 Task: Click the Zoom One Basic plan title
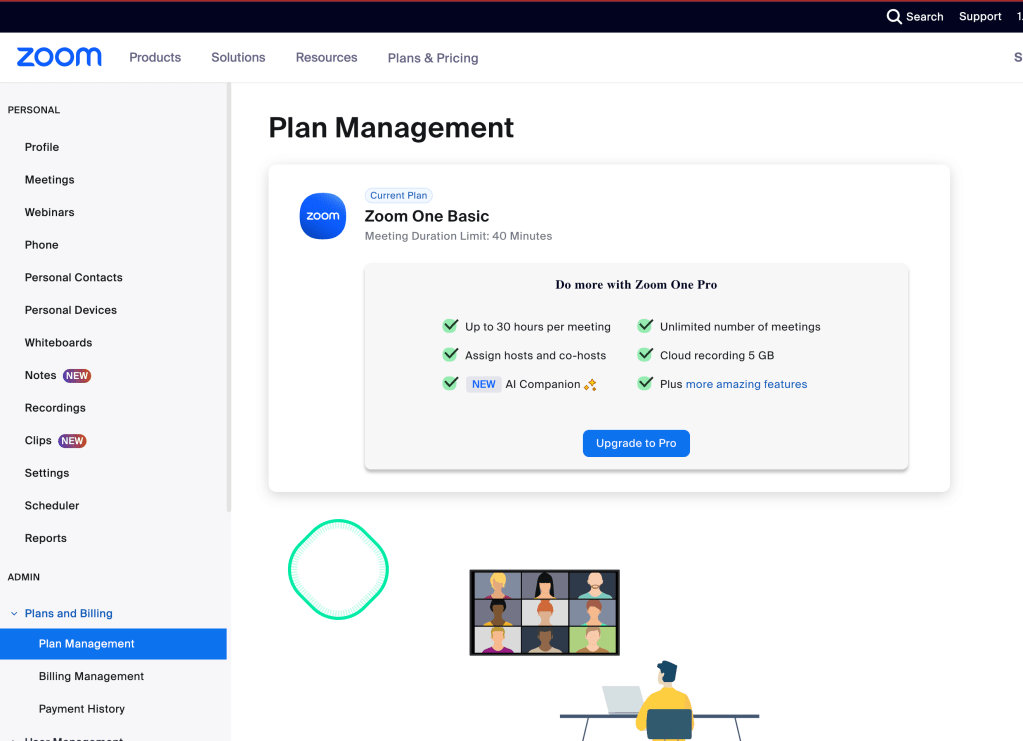click(427, 217)
